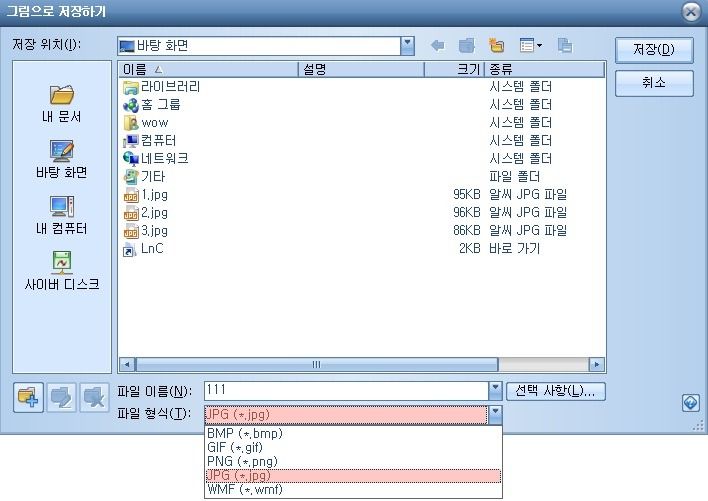Choose GIF (*.gif) format

pyautogui.click(x=353, y=447)
